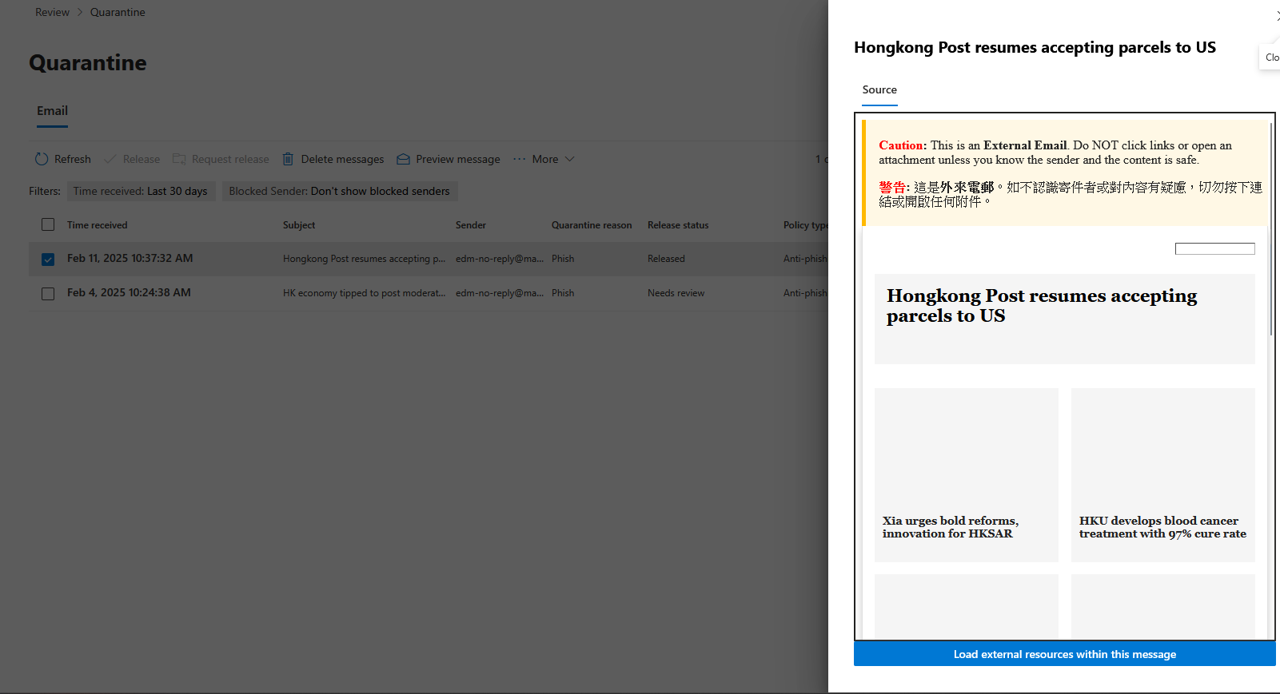This screenshot has height=694, width=1280.
Task: Click Phish reason in the Feb 4 row
Action: pos(563,293)
